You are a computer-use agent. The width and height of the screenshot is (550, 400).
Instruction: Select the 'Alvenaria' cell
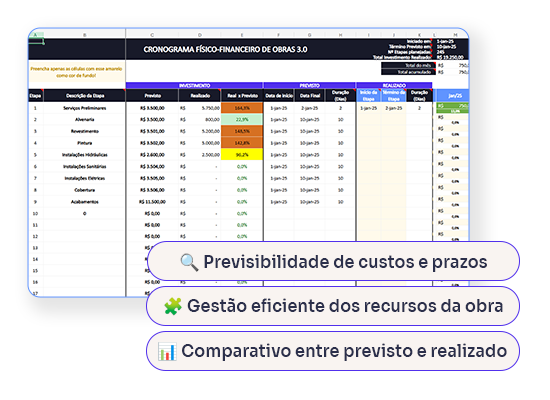tap(85, 120)
